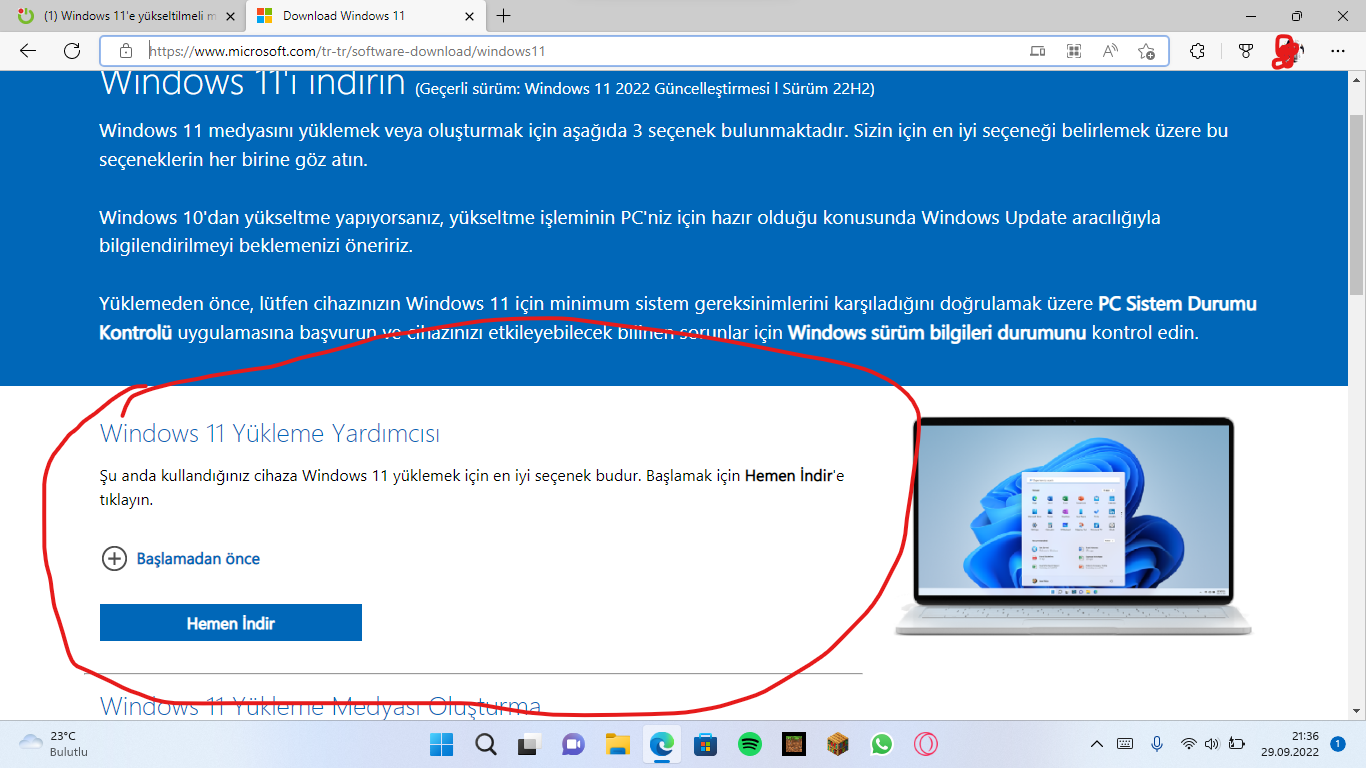Open the Minecraft crafting table taskbar icon
The image size is (1366, 768).
click(x=837, y=744)
